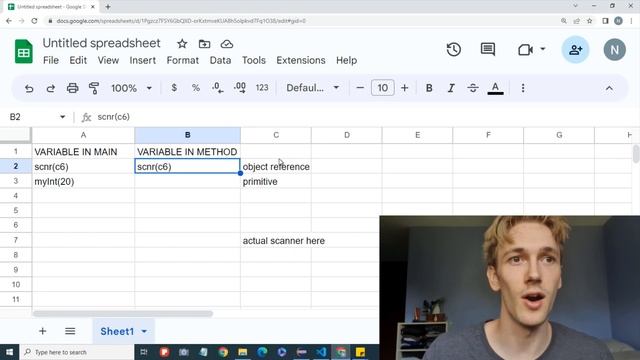Click the Redo arrow in toolbar
The image size is (640, 360).
tap(51, 88)
